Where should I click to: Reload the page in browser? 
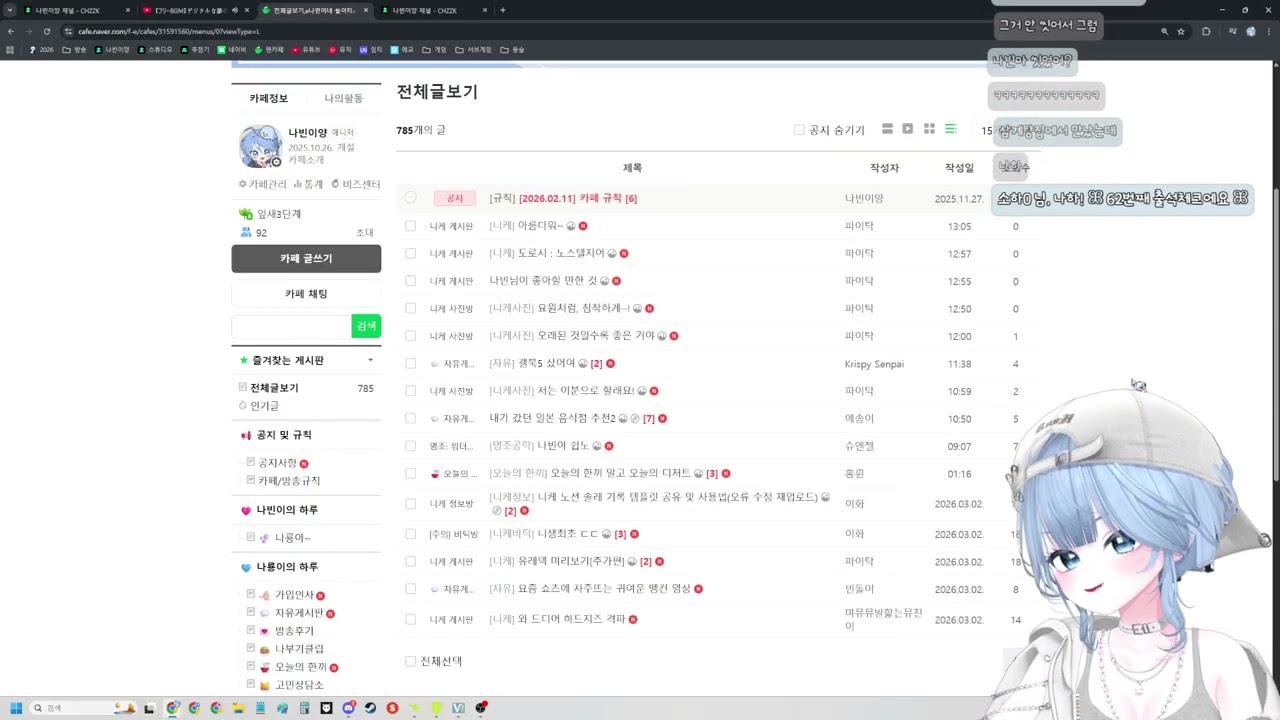[x=46, y=31]
